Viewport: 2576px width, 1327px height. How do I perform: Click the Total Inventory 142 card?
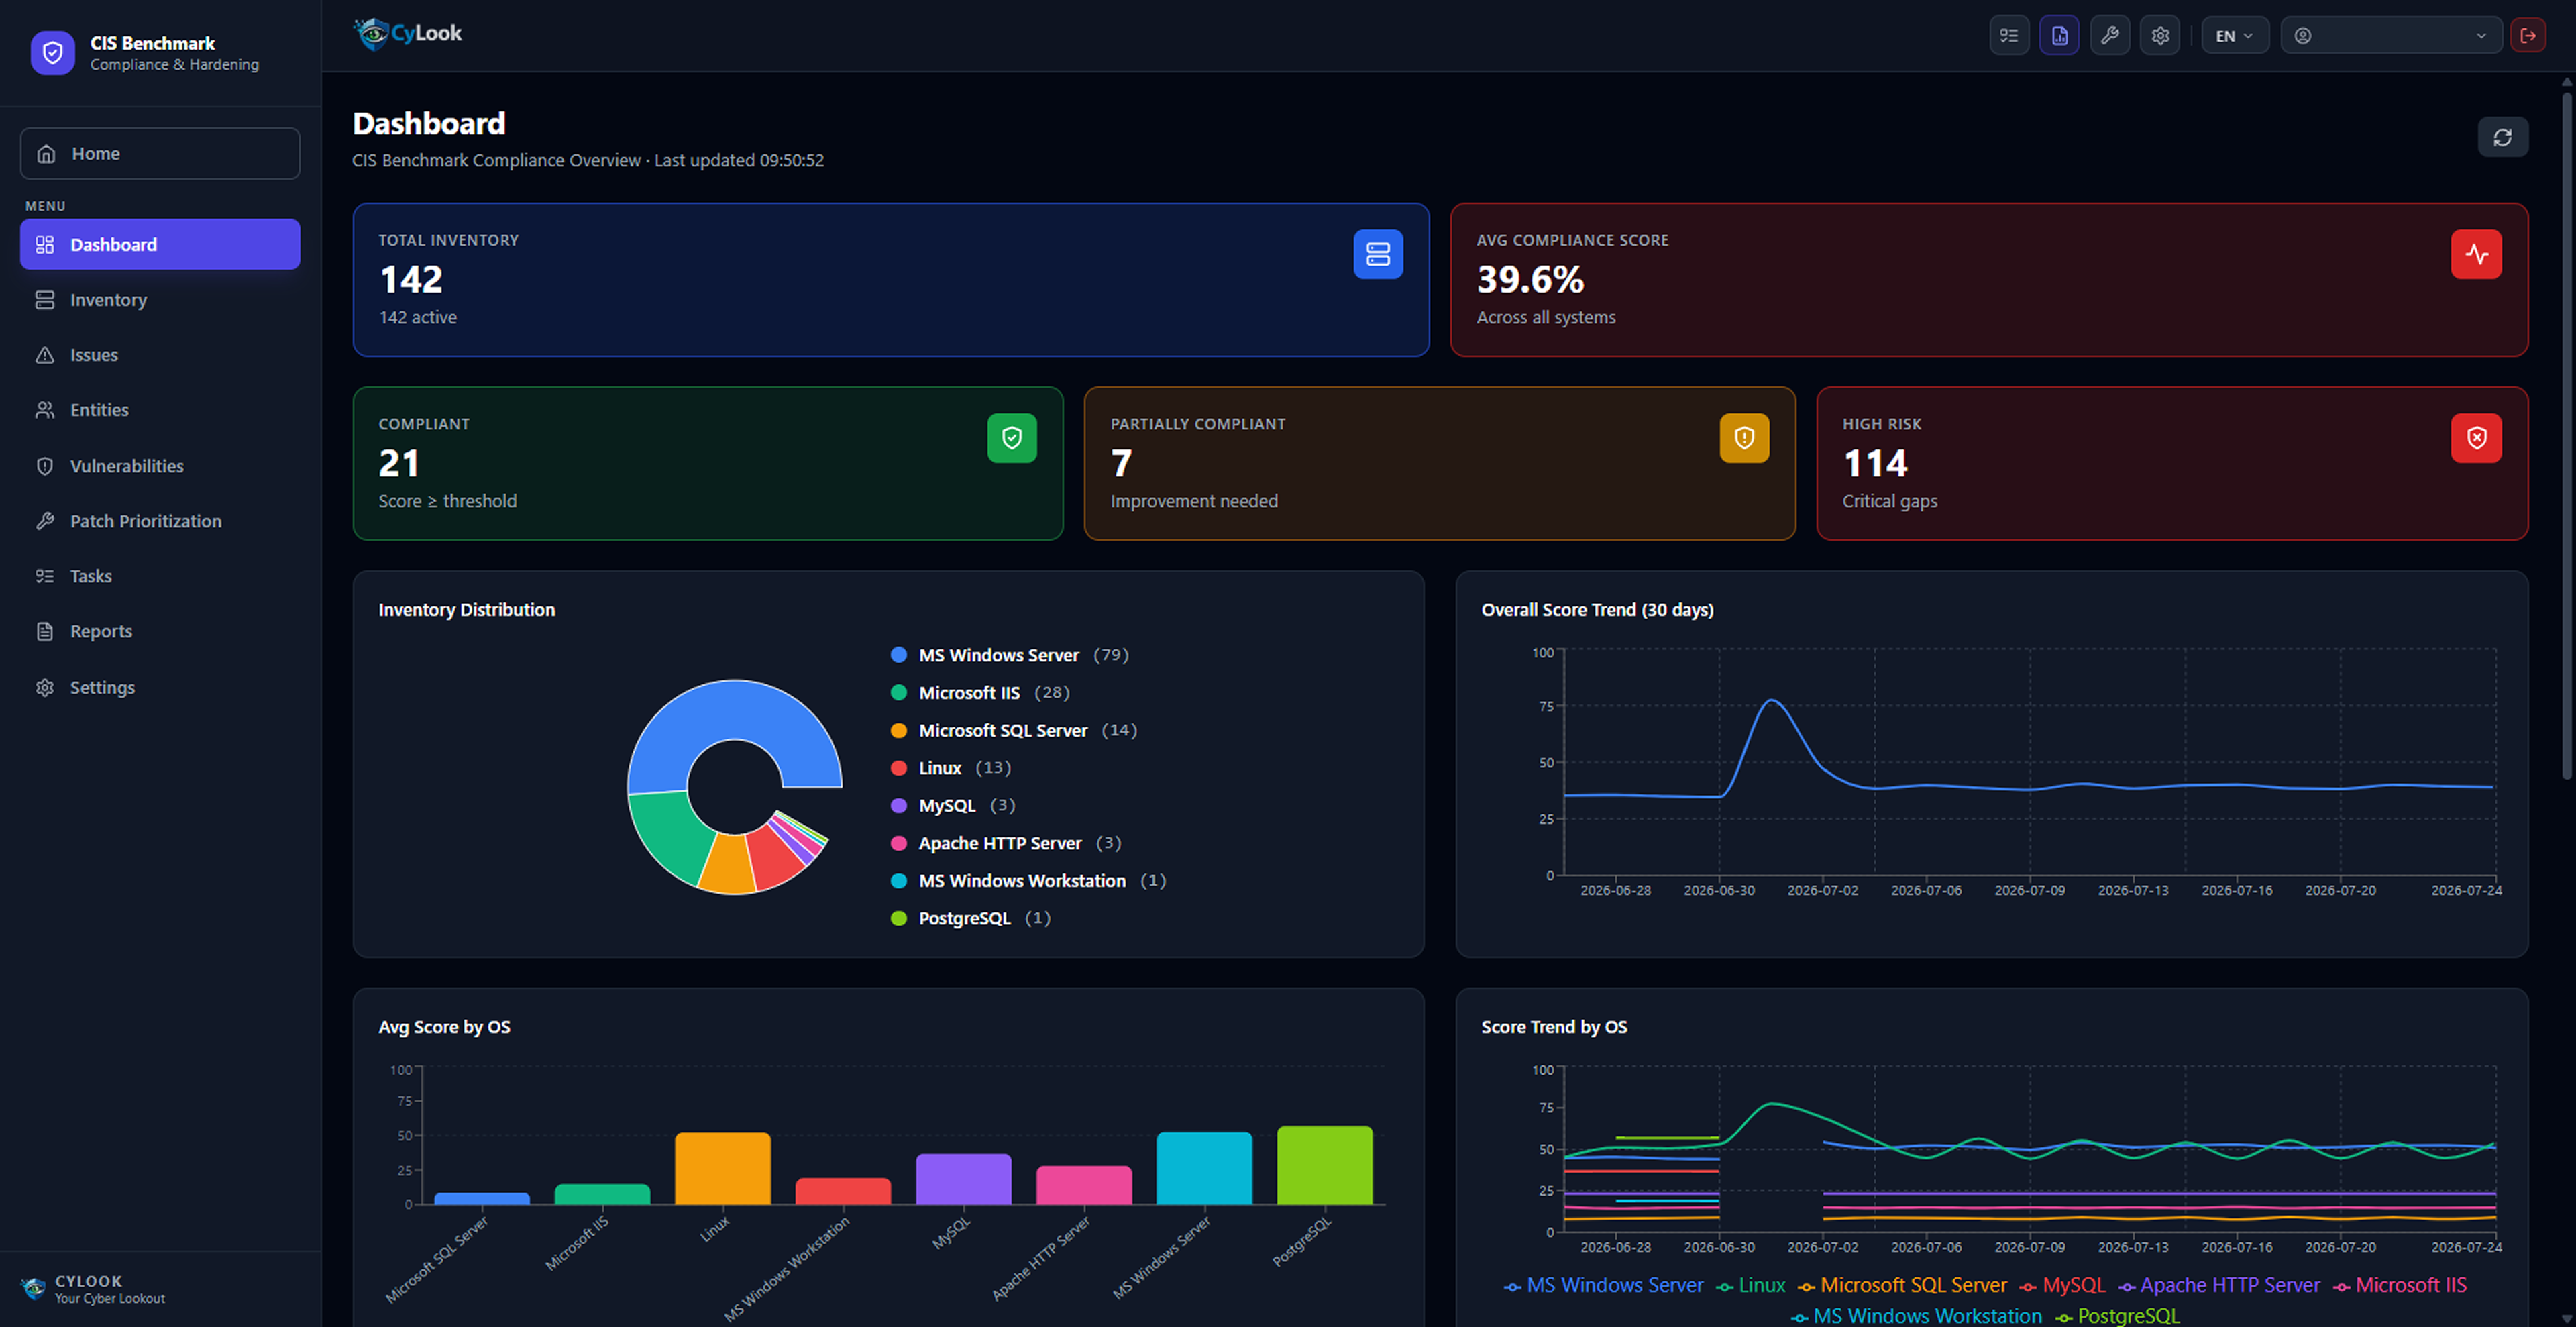coord(891,280)
